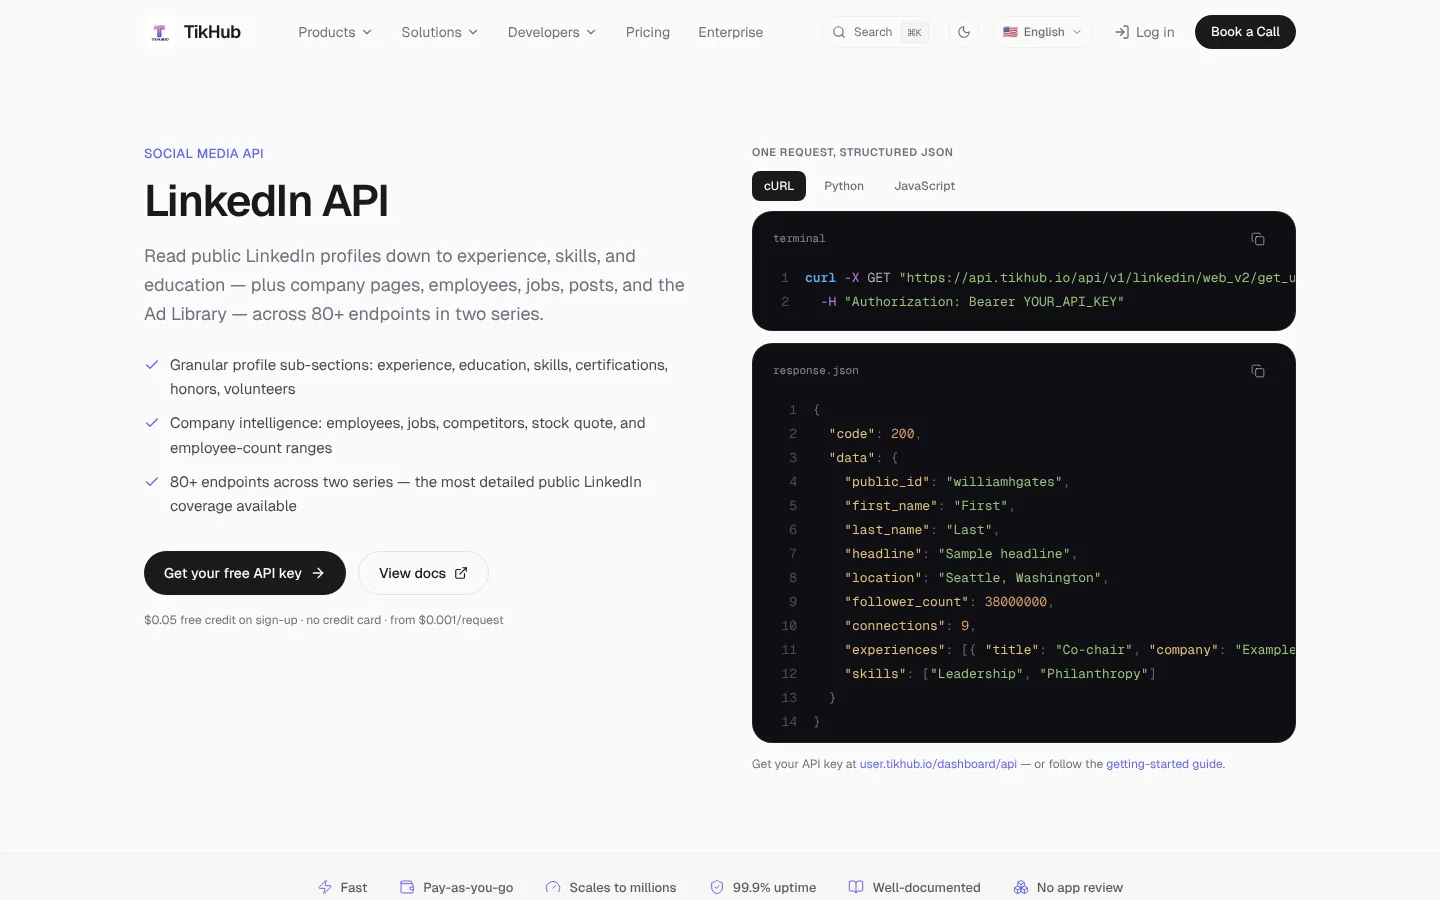Image resolution: width=1440 pixels, height=900 pixels.
Task: Toggle dark mode with the moon icon
Action: point(964,32)
